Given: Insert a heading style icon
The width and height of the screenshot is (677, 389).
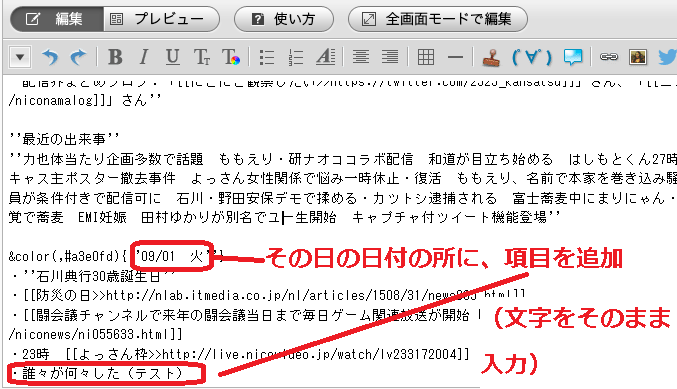Looking at the screenshot, I should [326, 57].
